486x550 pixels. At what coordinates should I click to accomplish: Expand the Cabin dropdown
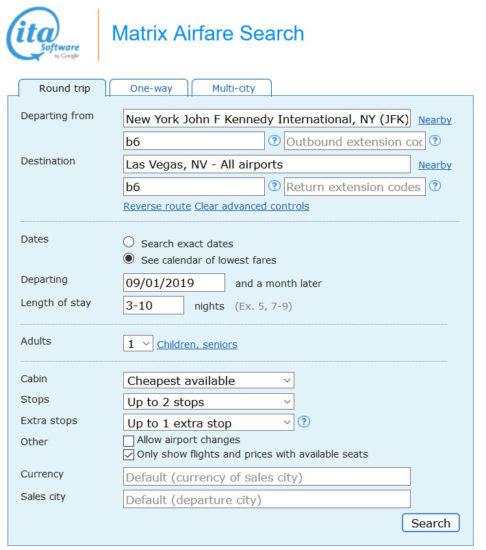tap(209, 381)
